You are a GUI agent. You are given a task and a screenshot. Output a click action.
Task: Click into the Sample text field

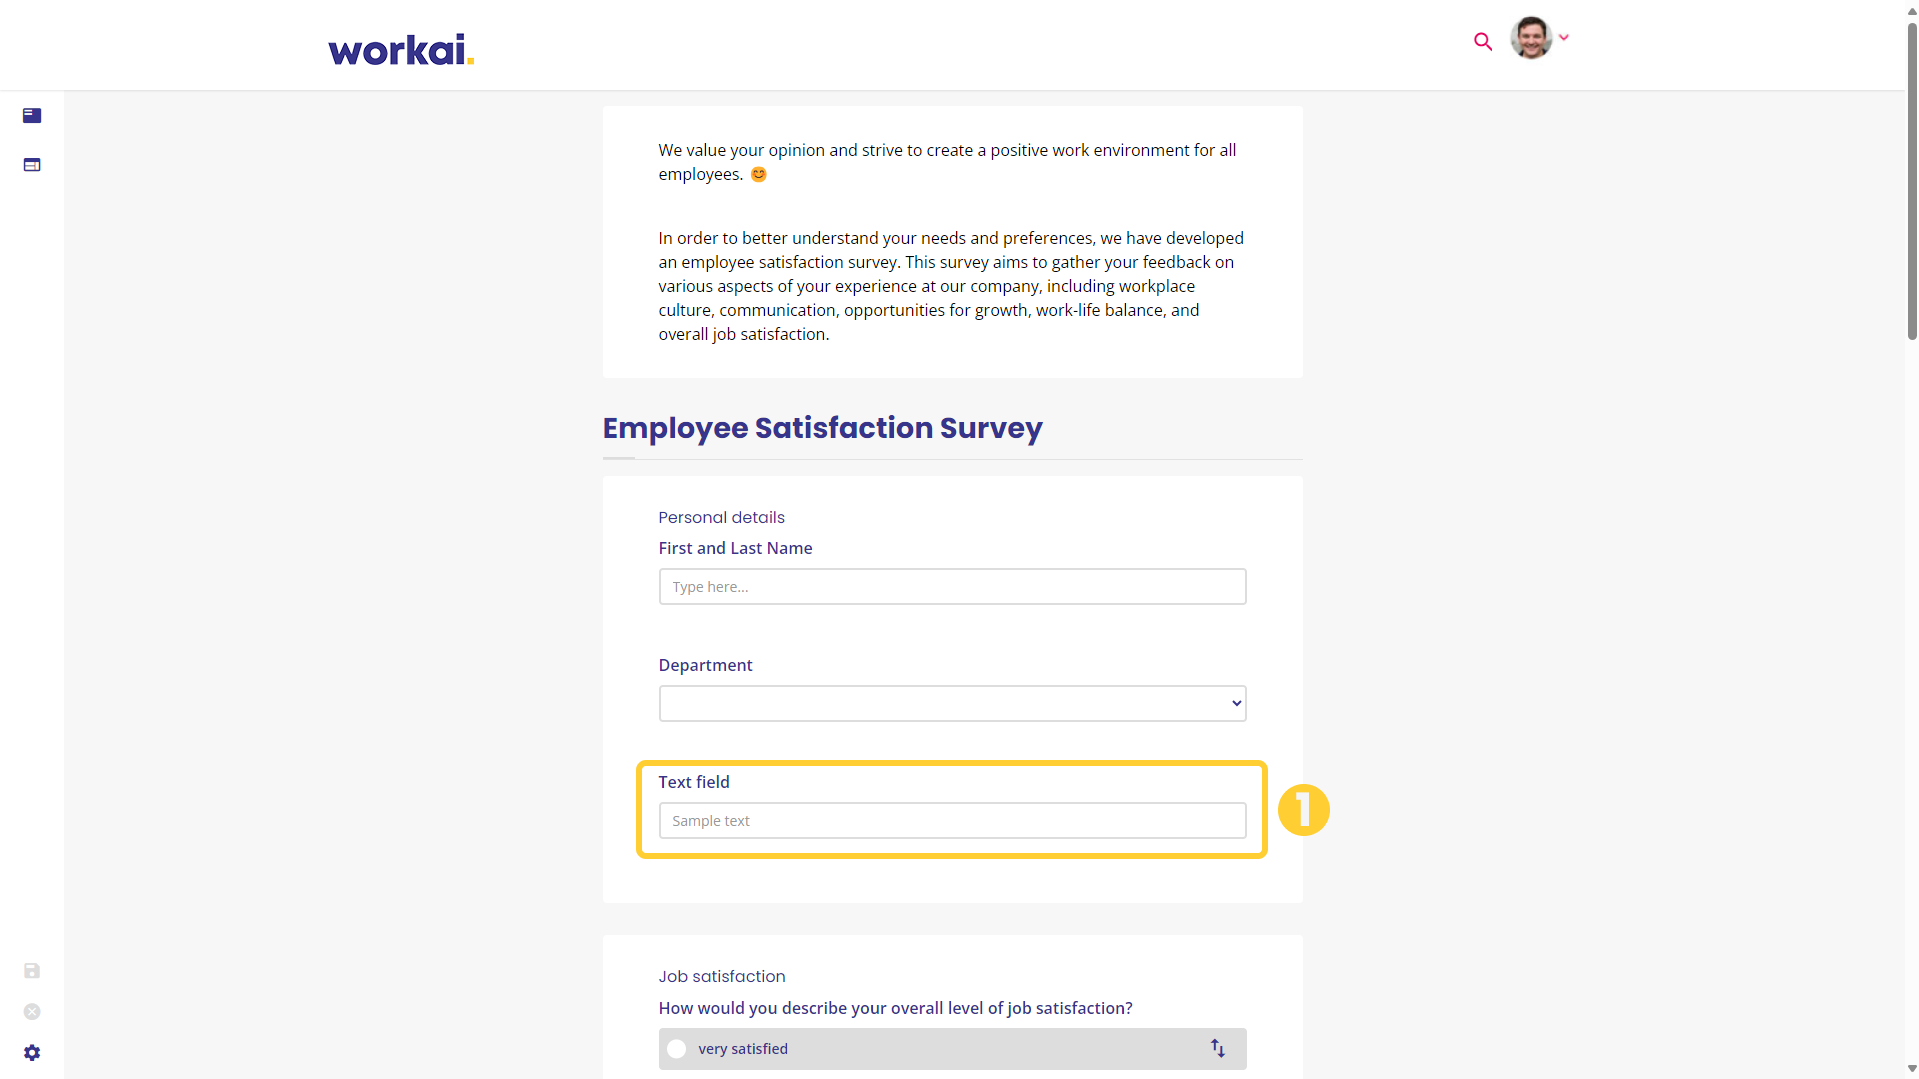point(952,821)
